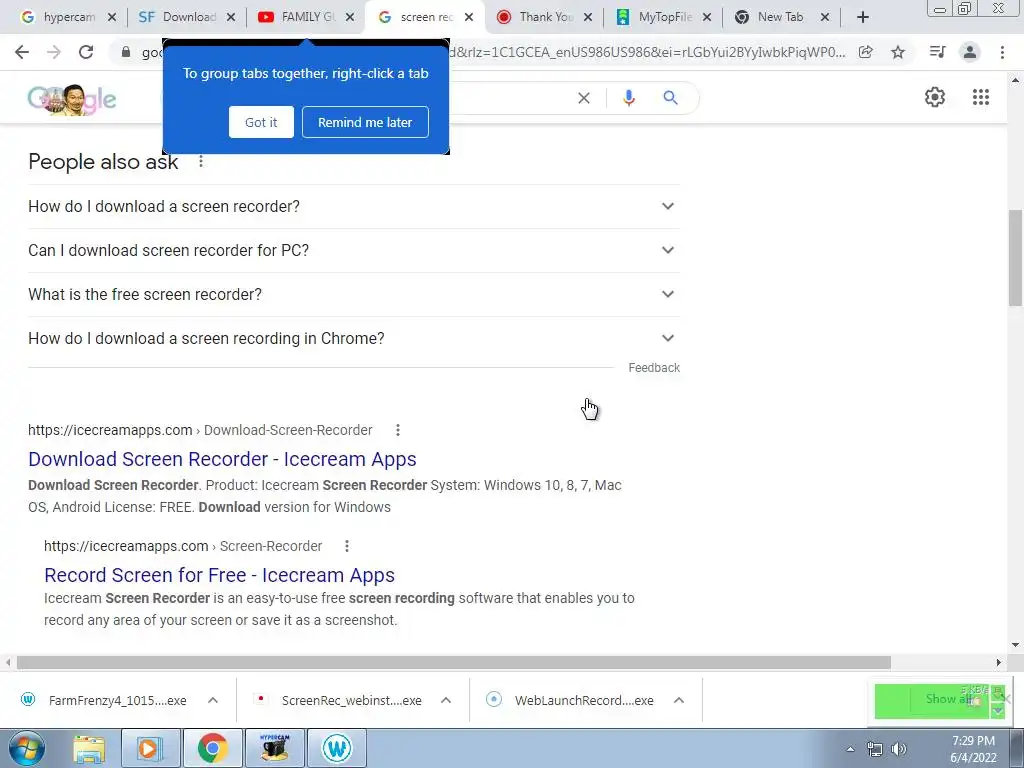Expand 'What is the free screen recorder?'
This screenshot has width=1024, height=768.
pos(354,295)
